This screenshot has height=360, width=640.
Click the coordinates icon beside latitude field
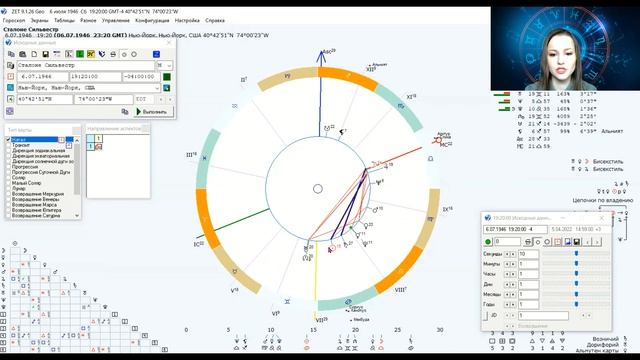[x=10, y=99]
